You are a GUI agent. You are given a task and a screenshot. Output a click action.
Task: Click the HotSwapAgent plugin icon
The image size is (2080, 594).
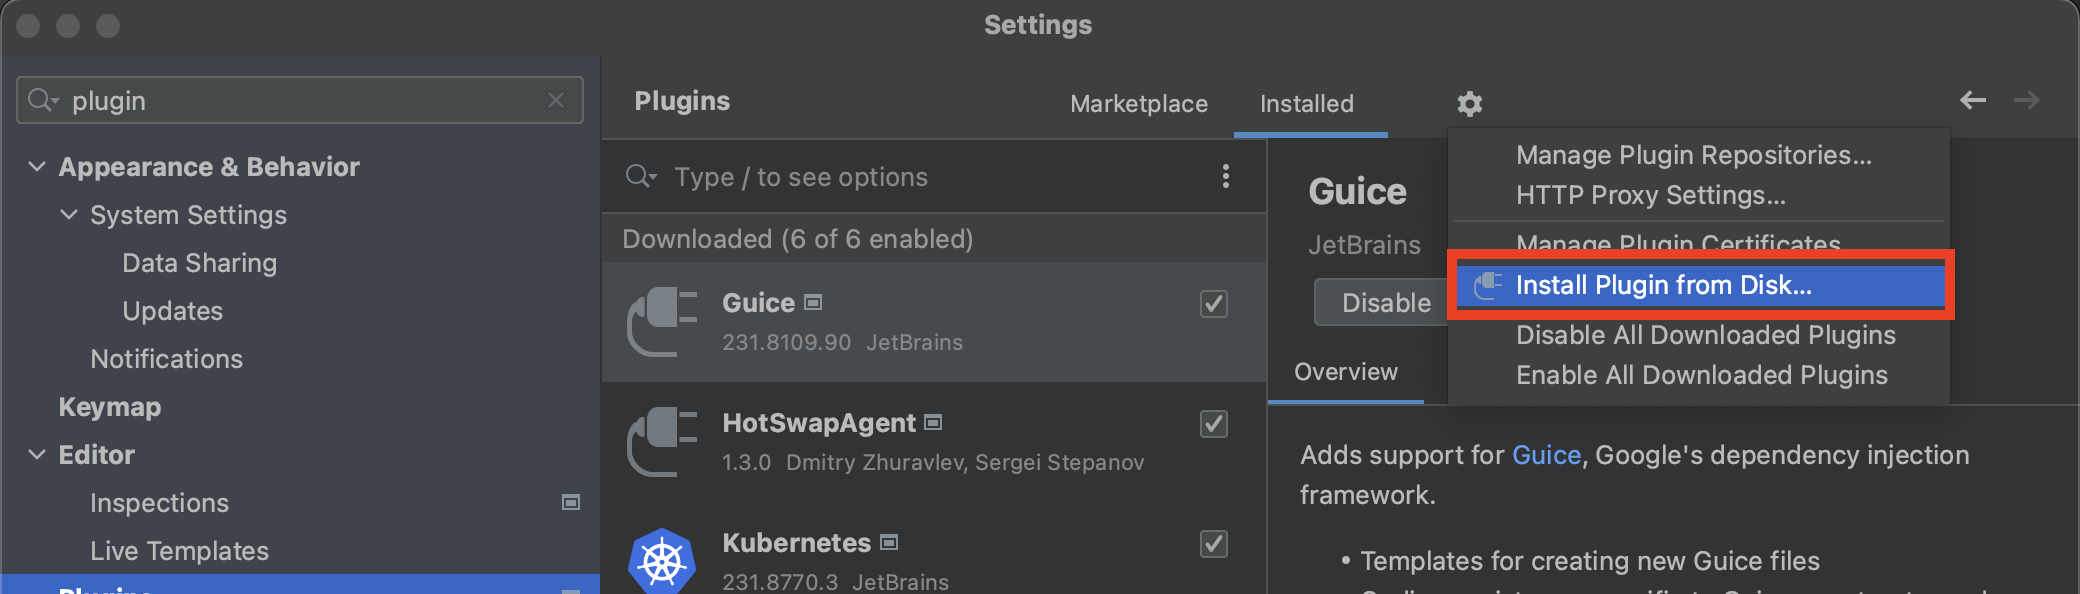coord(664,442)
